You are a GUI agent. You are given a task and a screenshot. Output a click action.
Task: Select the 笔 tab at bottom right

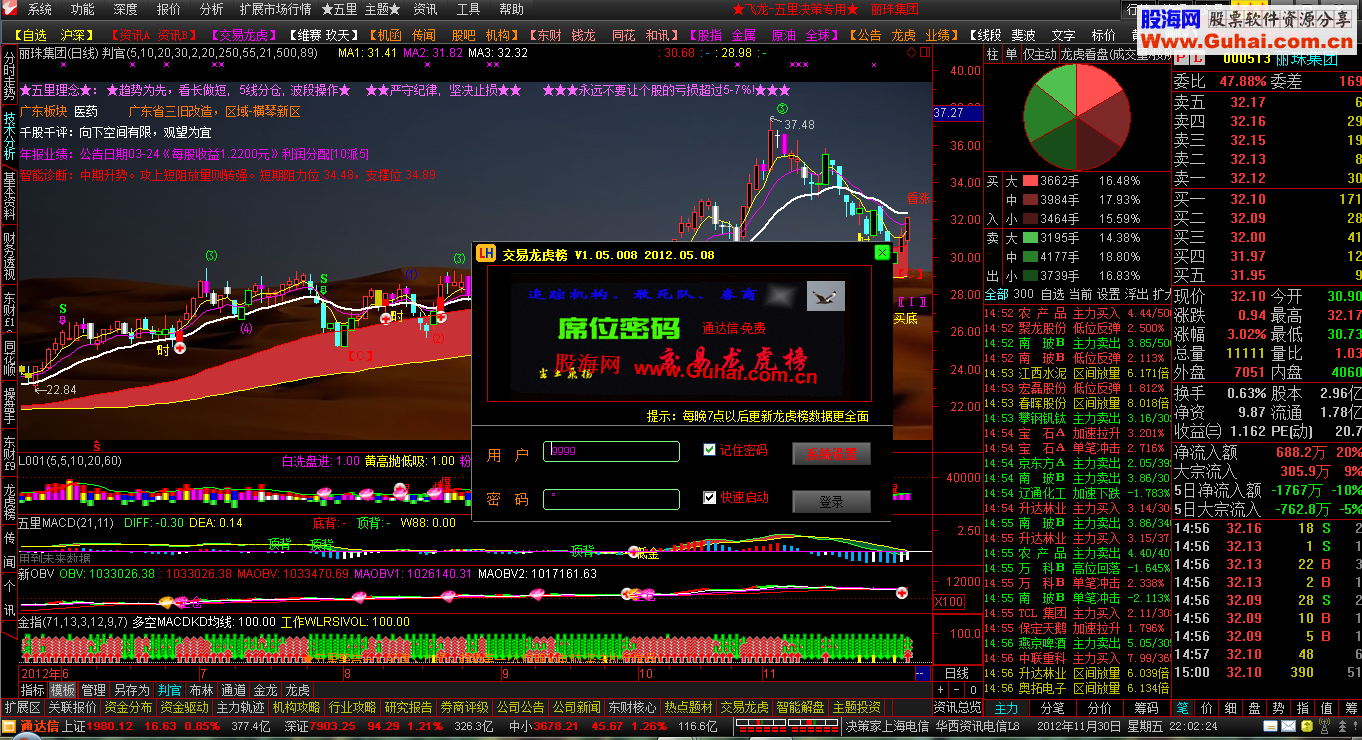1182,707
